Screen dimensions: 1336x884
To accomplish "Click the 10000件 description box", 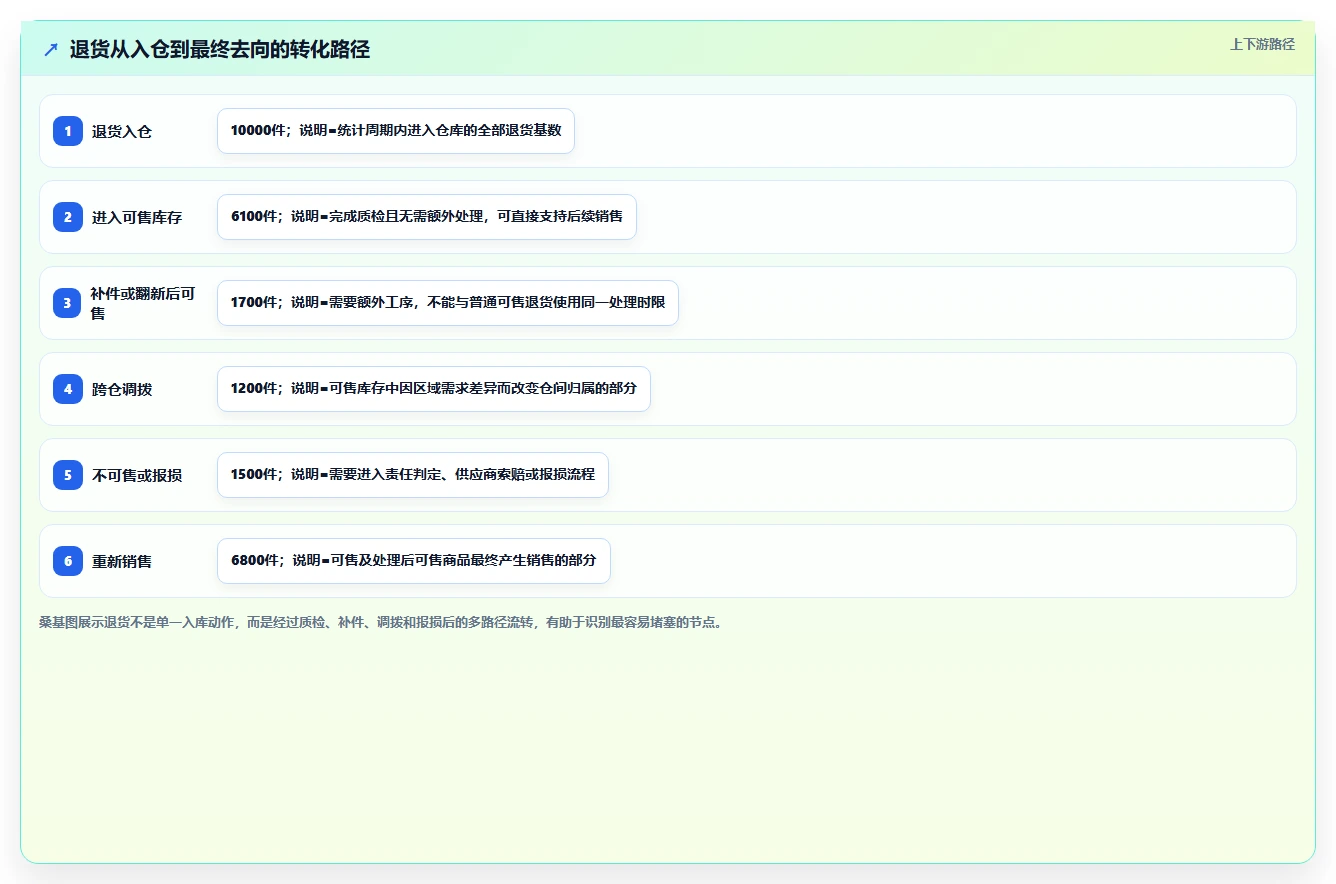I will point(396,131).
